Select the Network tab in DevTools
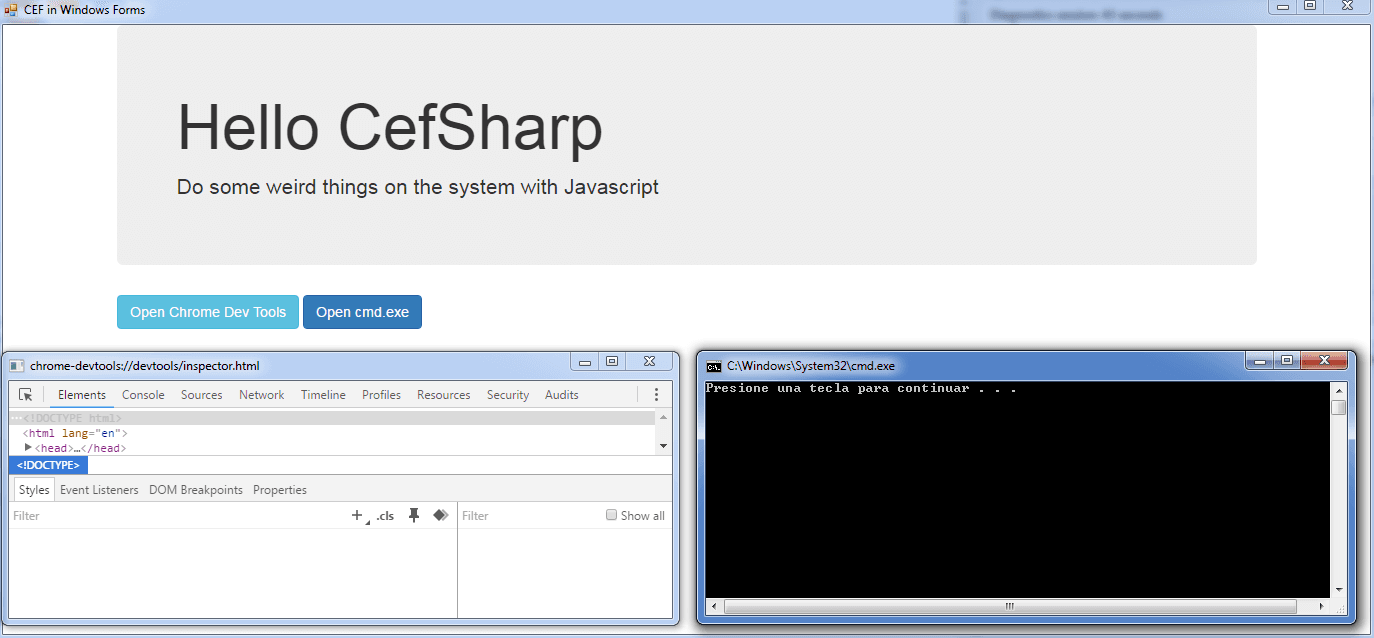 261,394
